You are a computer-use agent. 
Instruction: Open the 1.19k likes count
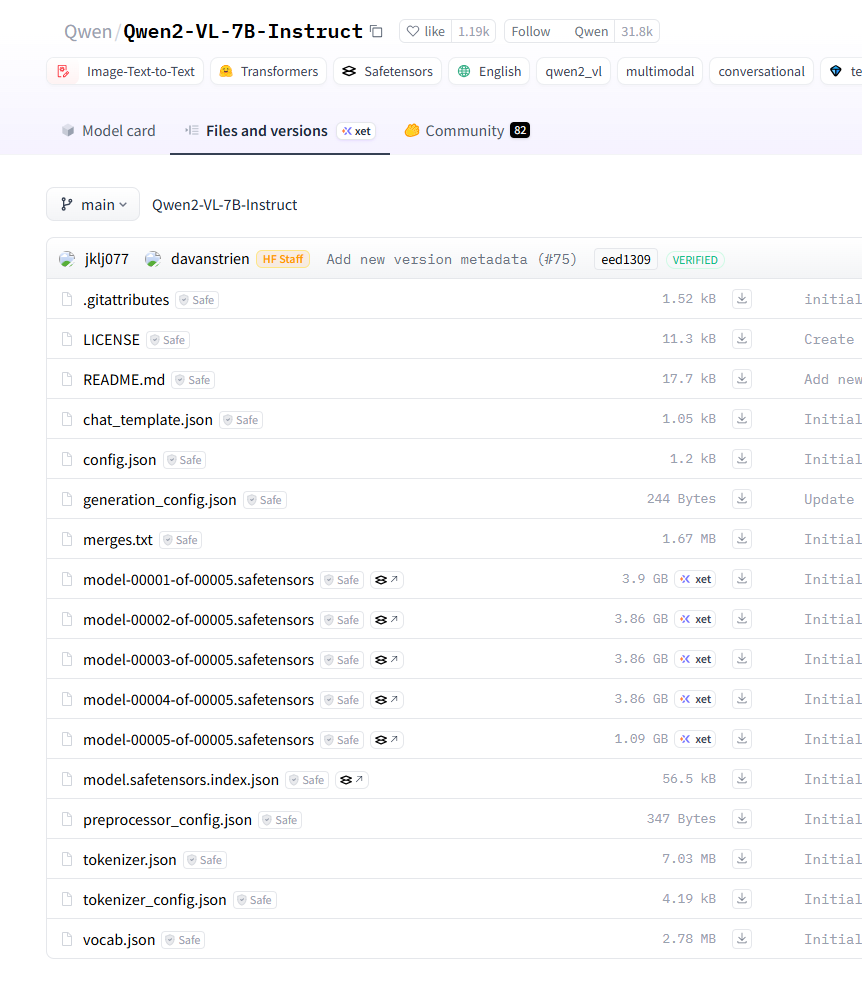474,31
